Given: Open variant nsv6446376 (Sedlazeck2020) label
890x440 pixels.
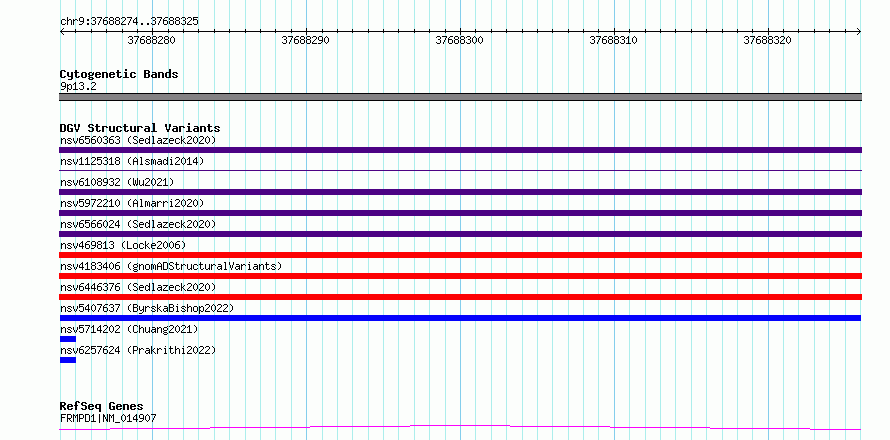Looking at the screenshot, I should point(138,287).
